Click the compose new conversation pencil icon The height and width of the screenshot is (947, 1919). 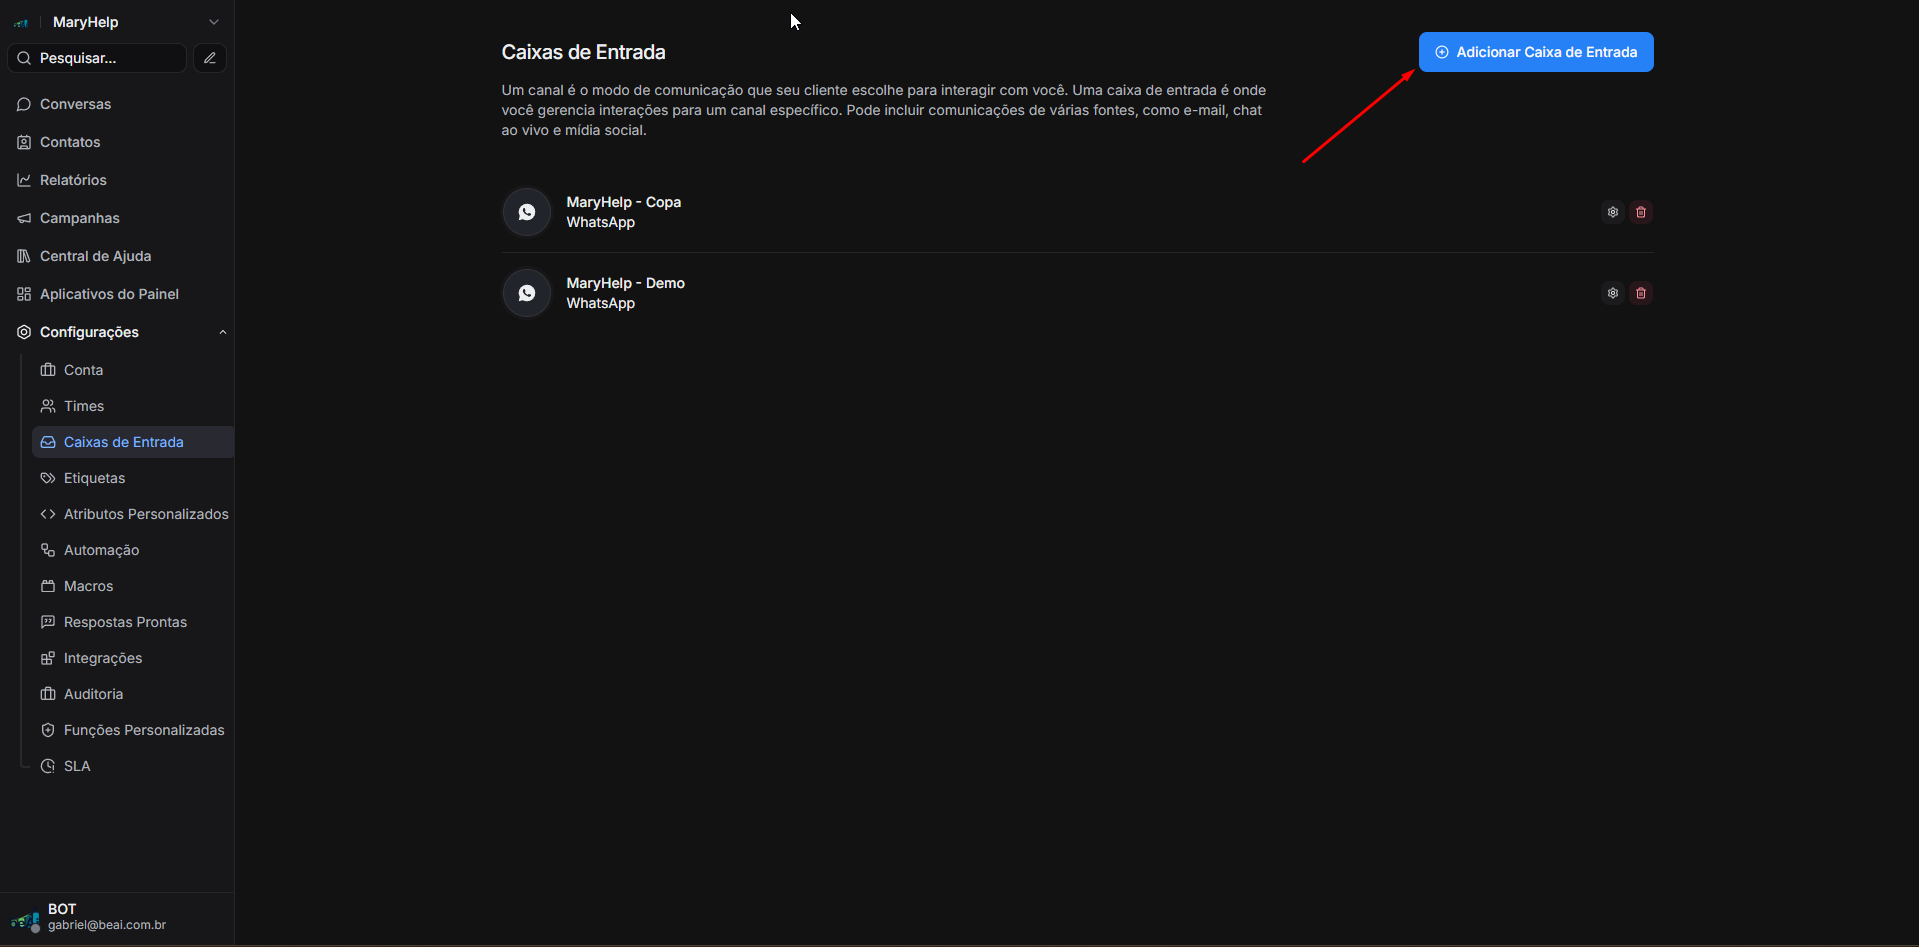click(210, 58)
